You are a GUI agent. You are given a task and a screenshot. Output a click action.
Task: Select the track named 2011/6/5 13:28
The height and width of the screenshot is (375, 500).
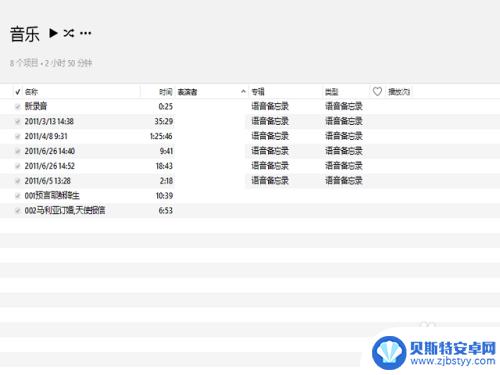[x=48, y=181]
